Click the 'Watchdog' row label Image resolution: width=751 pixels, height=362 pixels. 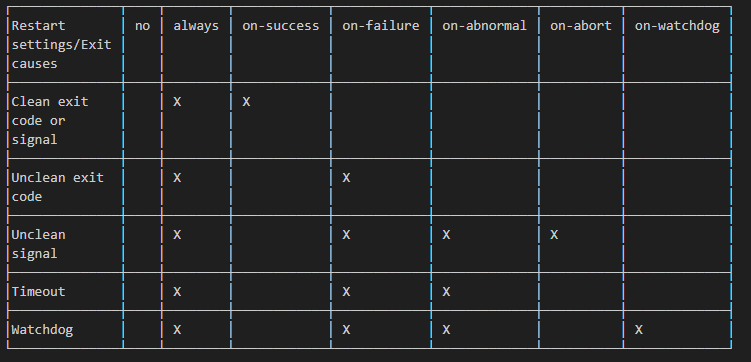tap(42, 330)
